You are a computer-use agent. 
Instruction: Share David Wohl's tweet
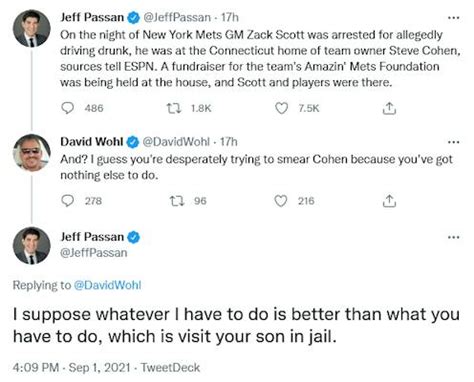pos(389,201)
